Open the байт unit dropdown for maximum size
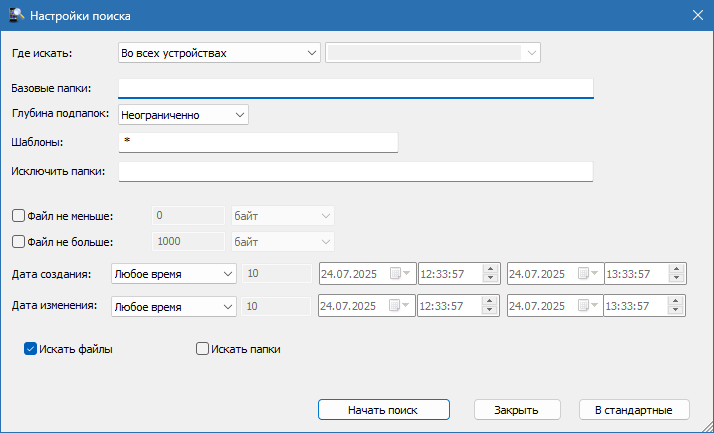Screen dimensions: 714x433 [283, 242]
